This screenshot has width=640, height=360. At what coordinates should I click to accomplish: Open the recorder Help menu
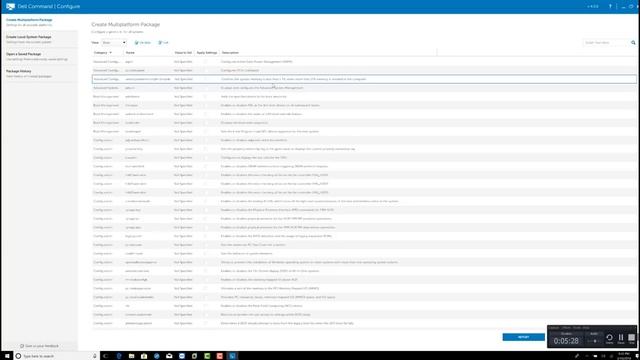coord(586,328)
